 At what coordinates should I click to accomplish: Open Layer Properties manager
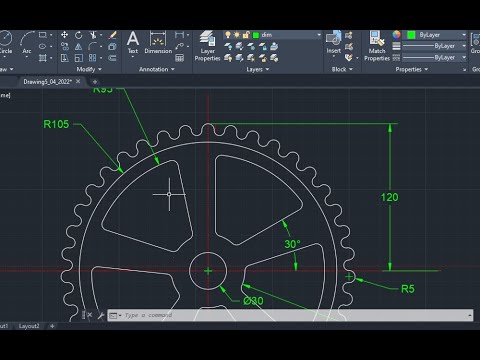point(207,46)
